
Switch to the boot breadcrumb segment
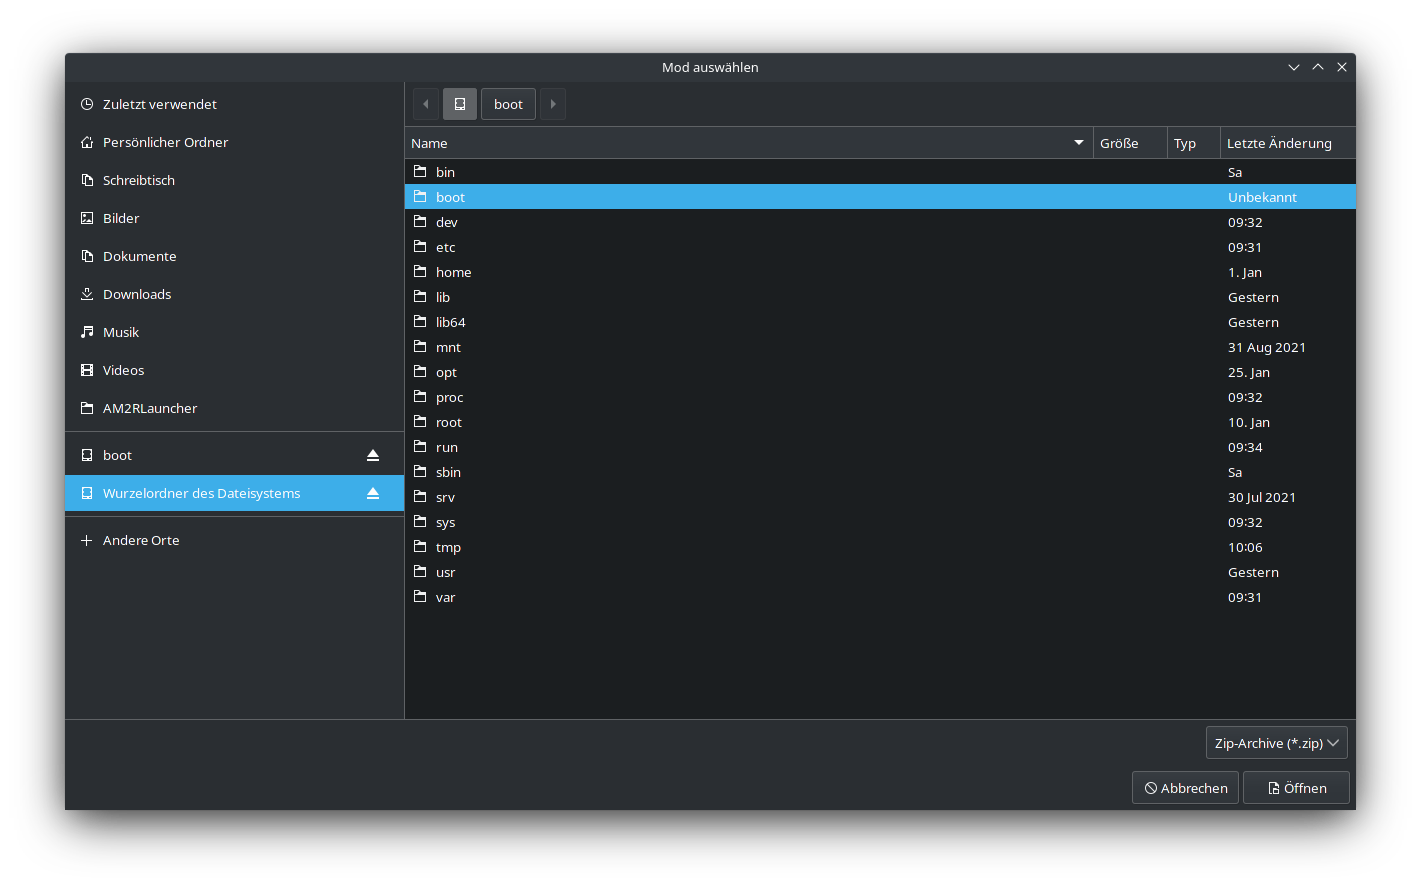pos(508,103)
